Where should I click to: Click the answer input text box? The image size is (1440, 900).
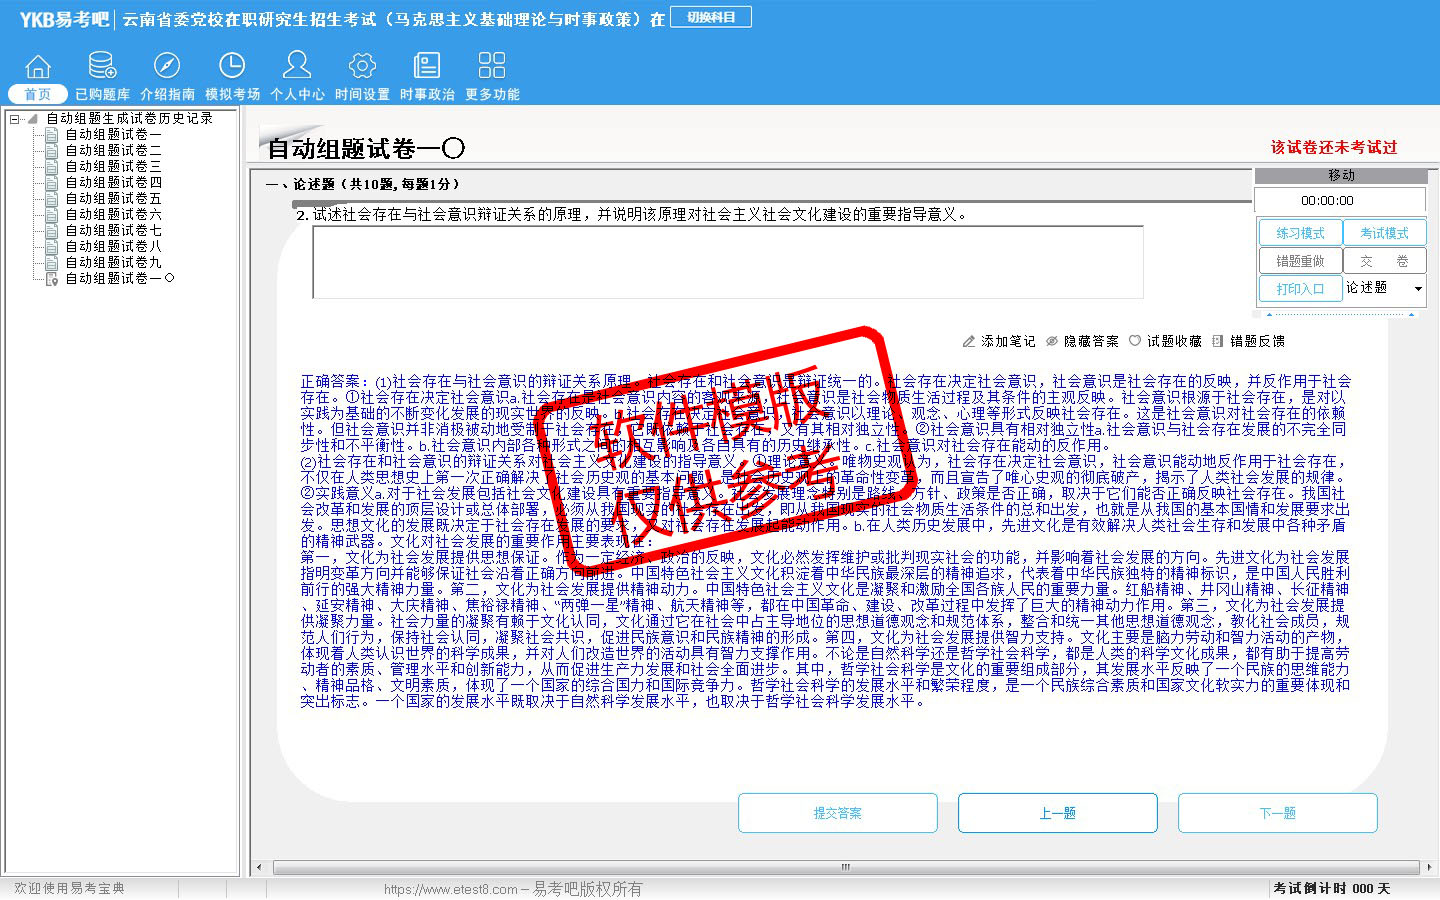pyautogui.click(x=727, y=262)
